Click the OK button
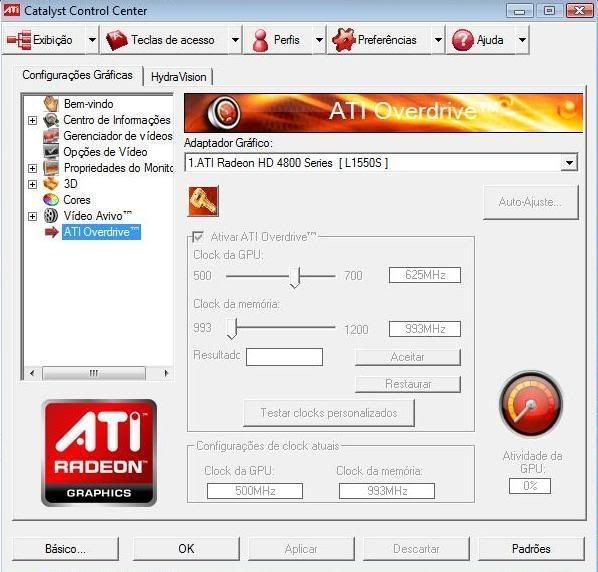Image resolution: width=598 pixels, height=572 pixels. coord(186,549)
